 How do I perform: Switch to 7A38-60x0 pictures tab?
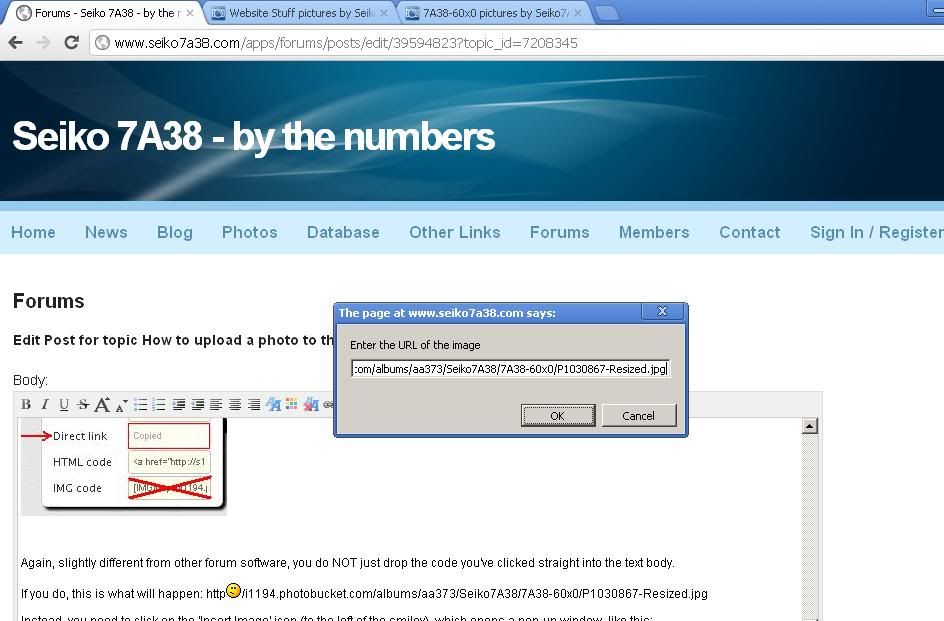495,13
